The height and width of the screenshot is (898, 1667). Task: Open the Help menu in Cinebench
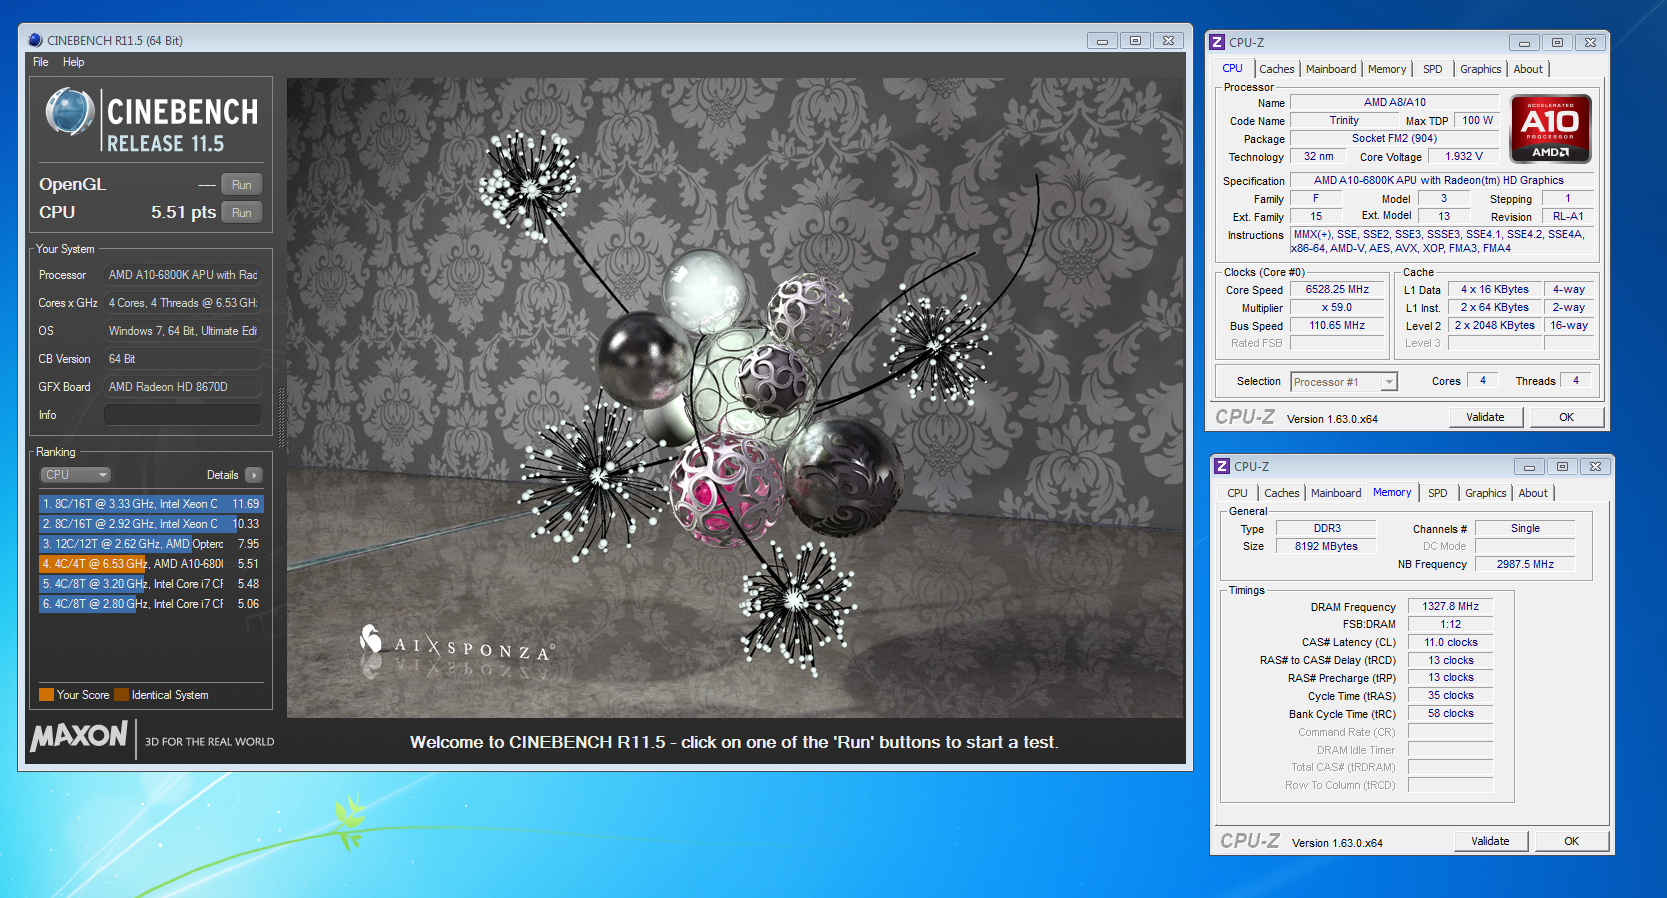click(x=73, y=62)
